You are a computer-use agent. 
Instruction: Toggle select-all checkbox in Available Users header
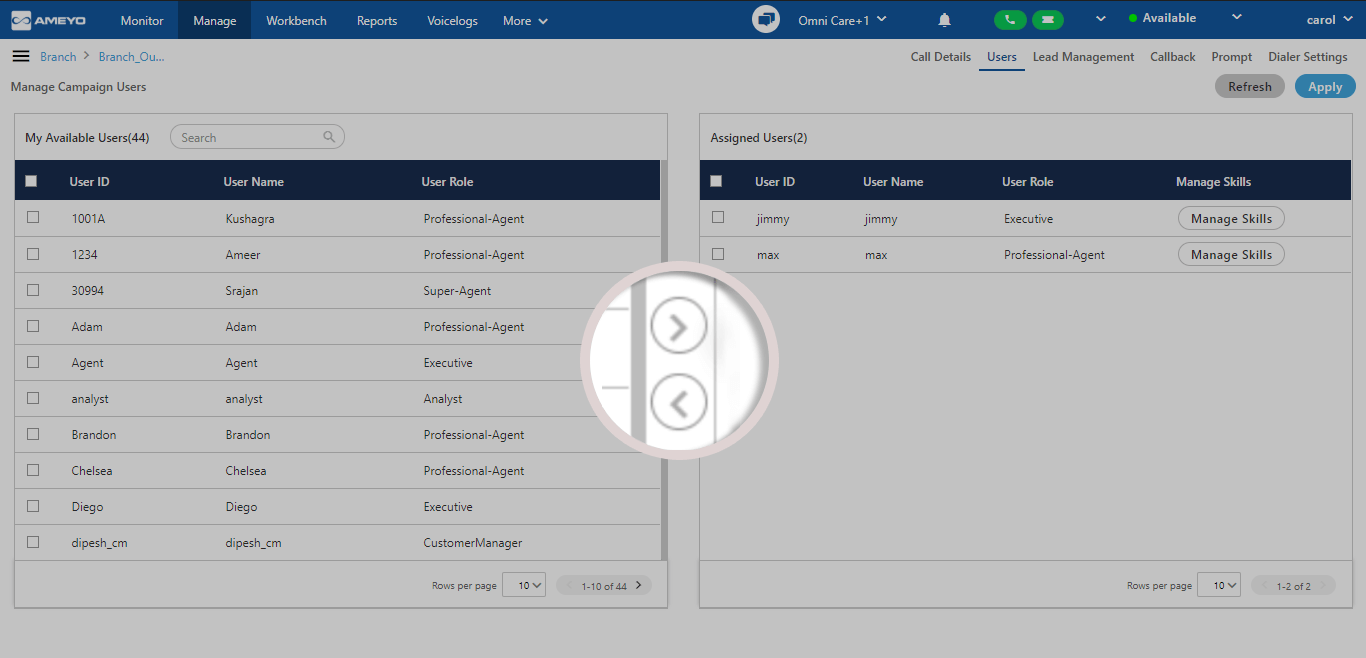pos(31,181)
